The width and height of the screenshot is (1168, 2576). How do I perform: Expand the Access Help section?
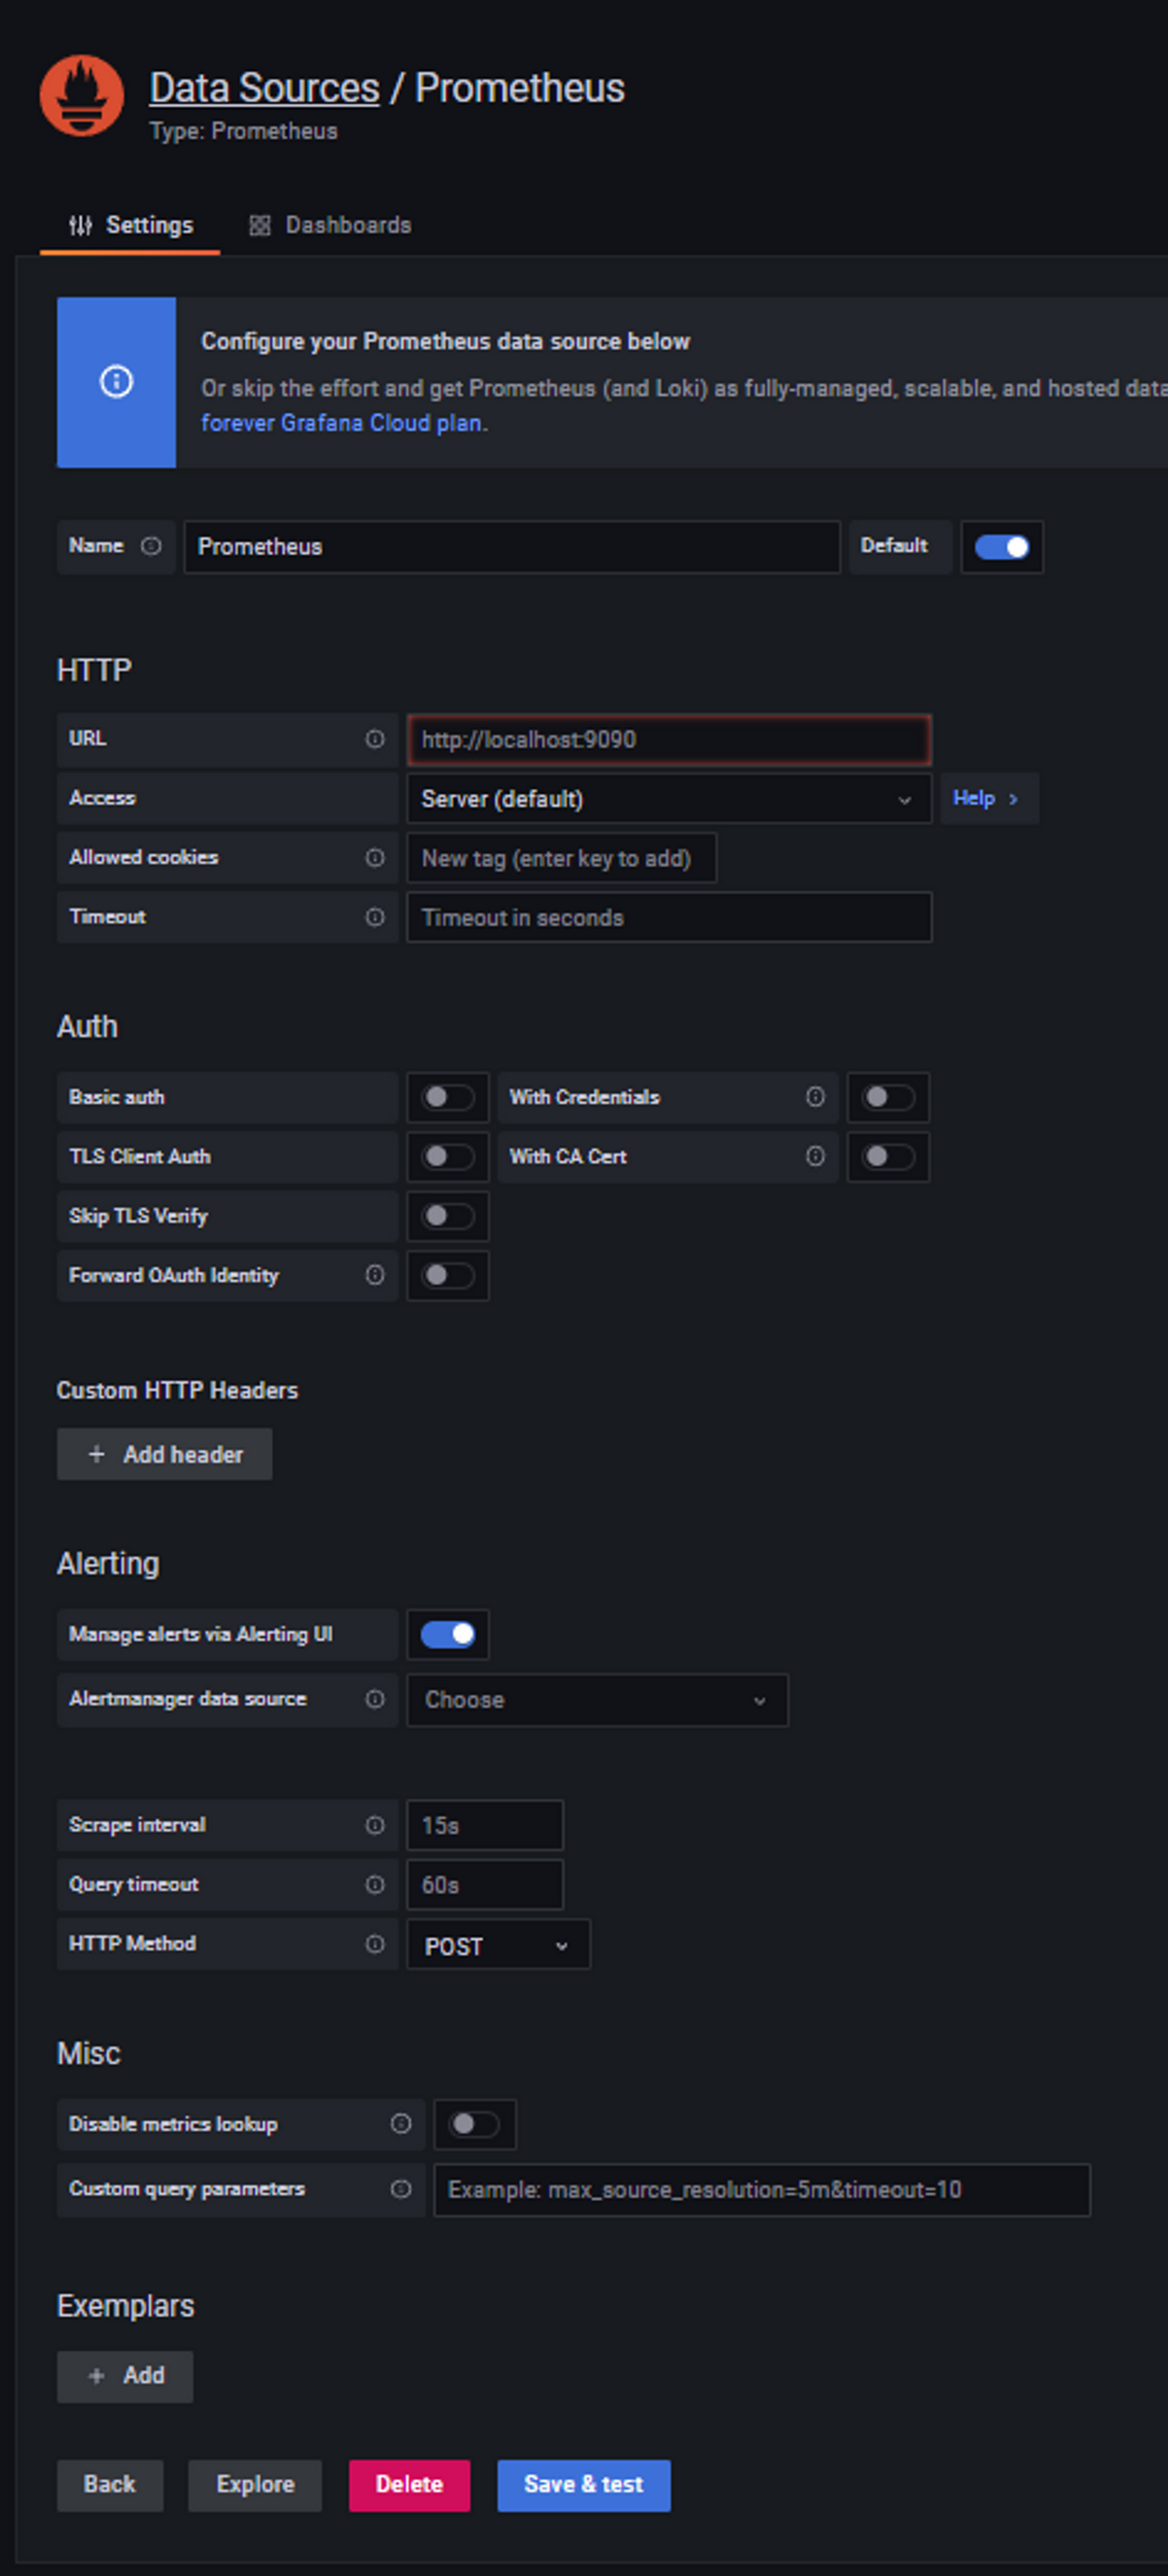[x=988, y=798]
